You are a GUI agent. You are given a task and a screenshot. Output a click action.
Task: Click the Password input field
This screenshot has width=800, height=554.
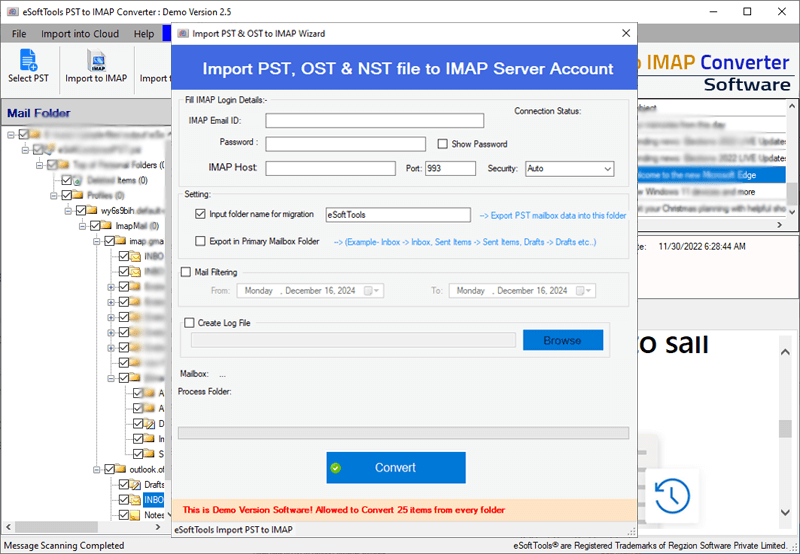(345, 144)
